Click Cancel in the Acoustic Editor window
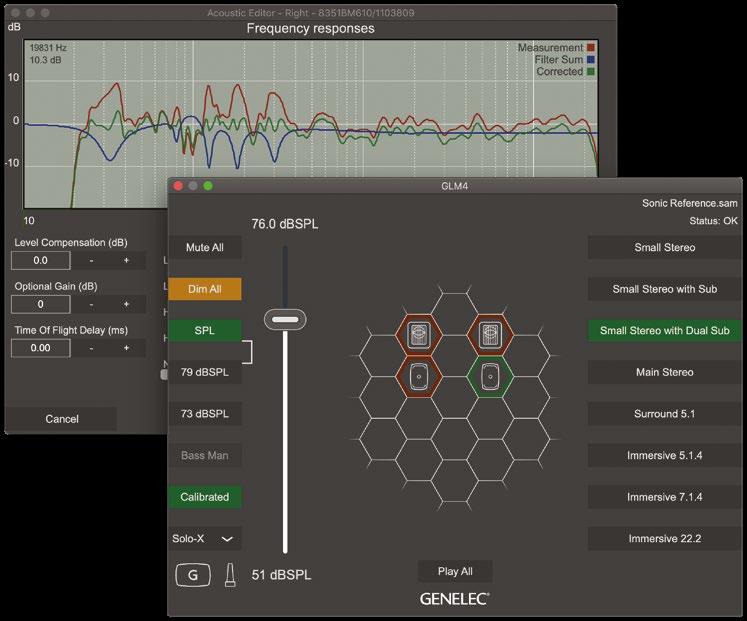The height and width of the screenshot is (621, 747). click(x=62, y=419)
